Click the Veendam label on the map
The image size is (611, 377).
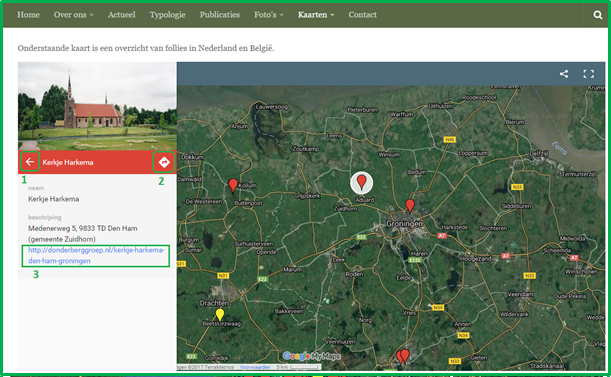pyautogui.click(x=520, y=294)
